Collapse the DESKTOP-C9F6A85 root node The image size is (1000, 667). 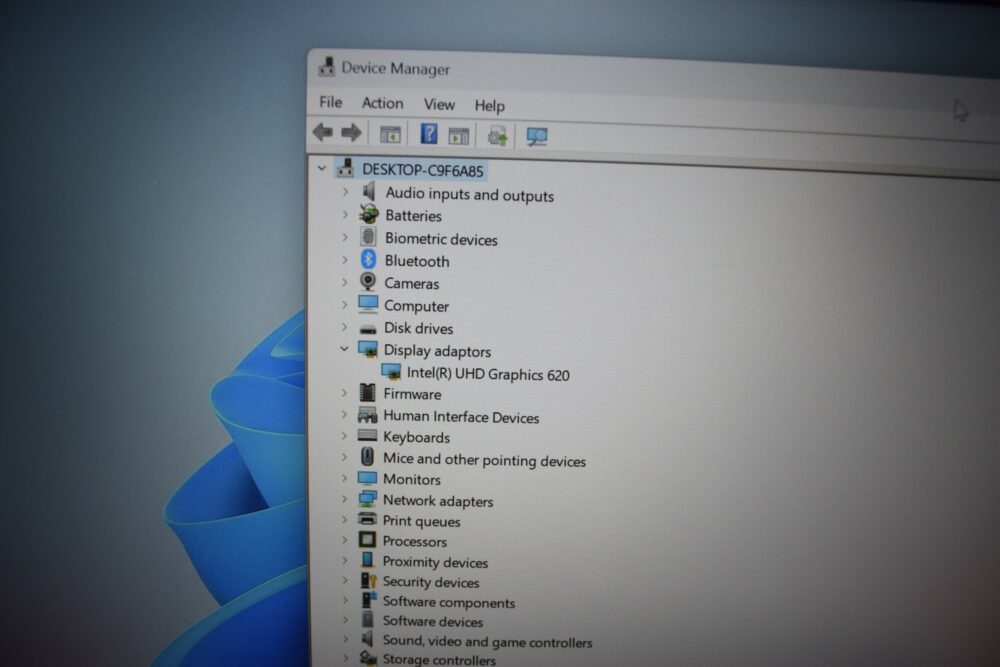pyautogui.click(x=322, y=168)
